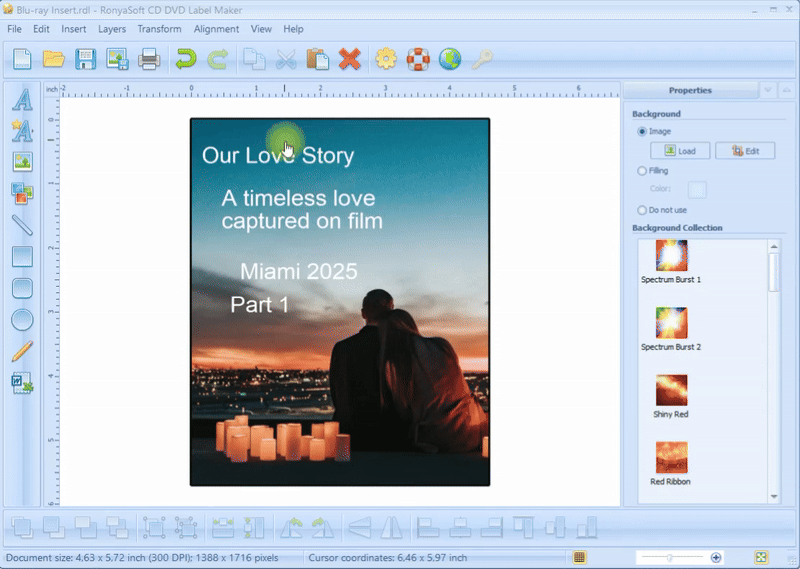Collapse the Properties panel with up-arrow
Screen dimensions: 800x569
point(785,90)
